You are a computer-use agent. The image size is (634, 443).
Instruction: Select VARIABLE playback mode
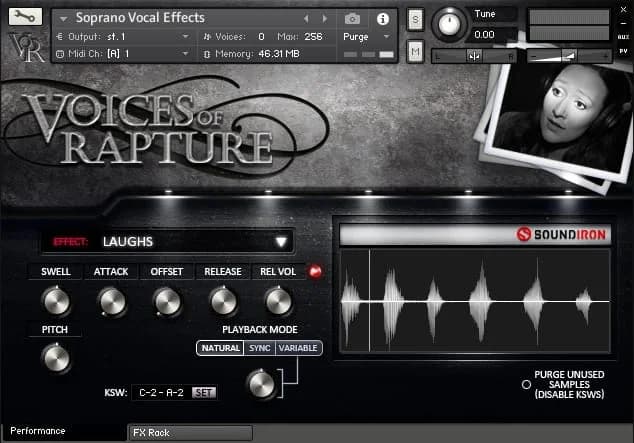tap(298, 348)
